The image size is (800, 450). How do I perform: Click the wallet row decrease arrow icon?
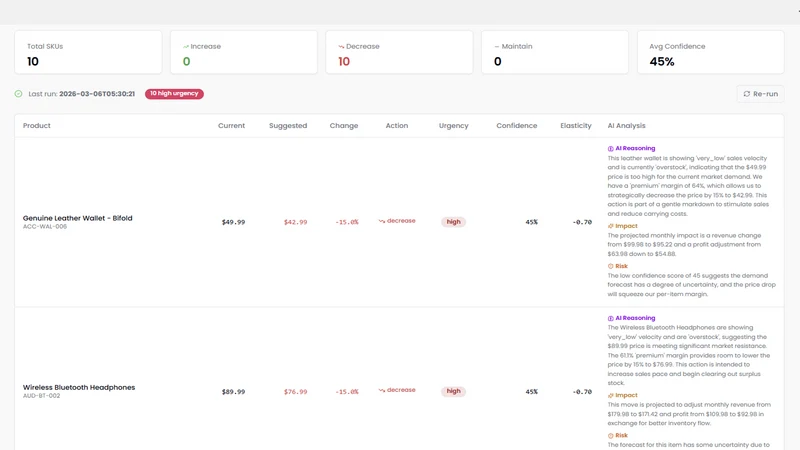coord(382,221)
